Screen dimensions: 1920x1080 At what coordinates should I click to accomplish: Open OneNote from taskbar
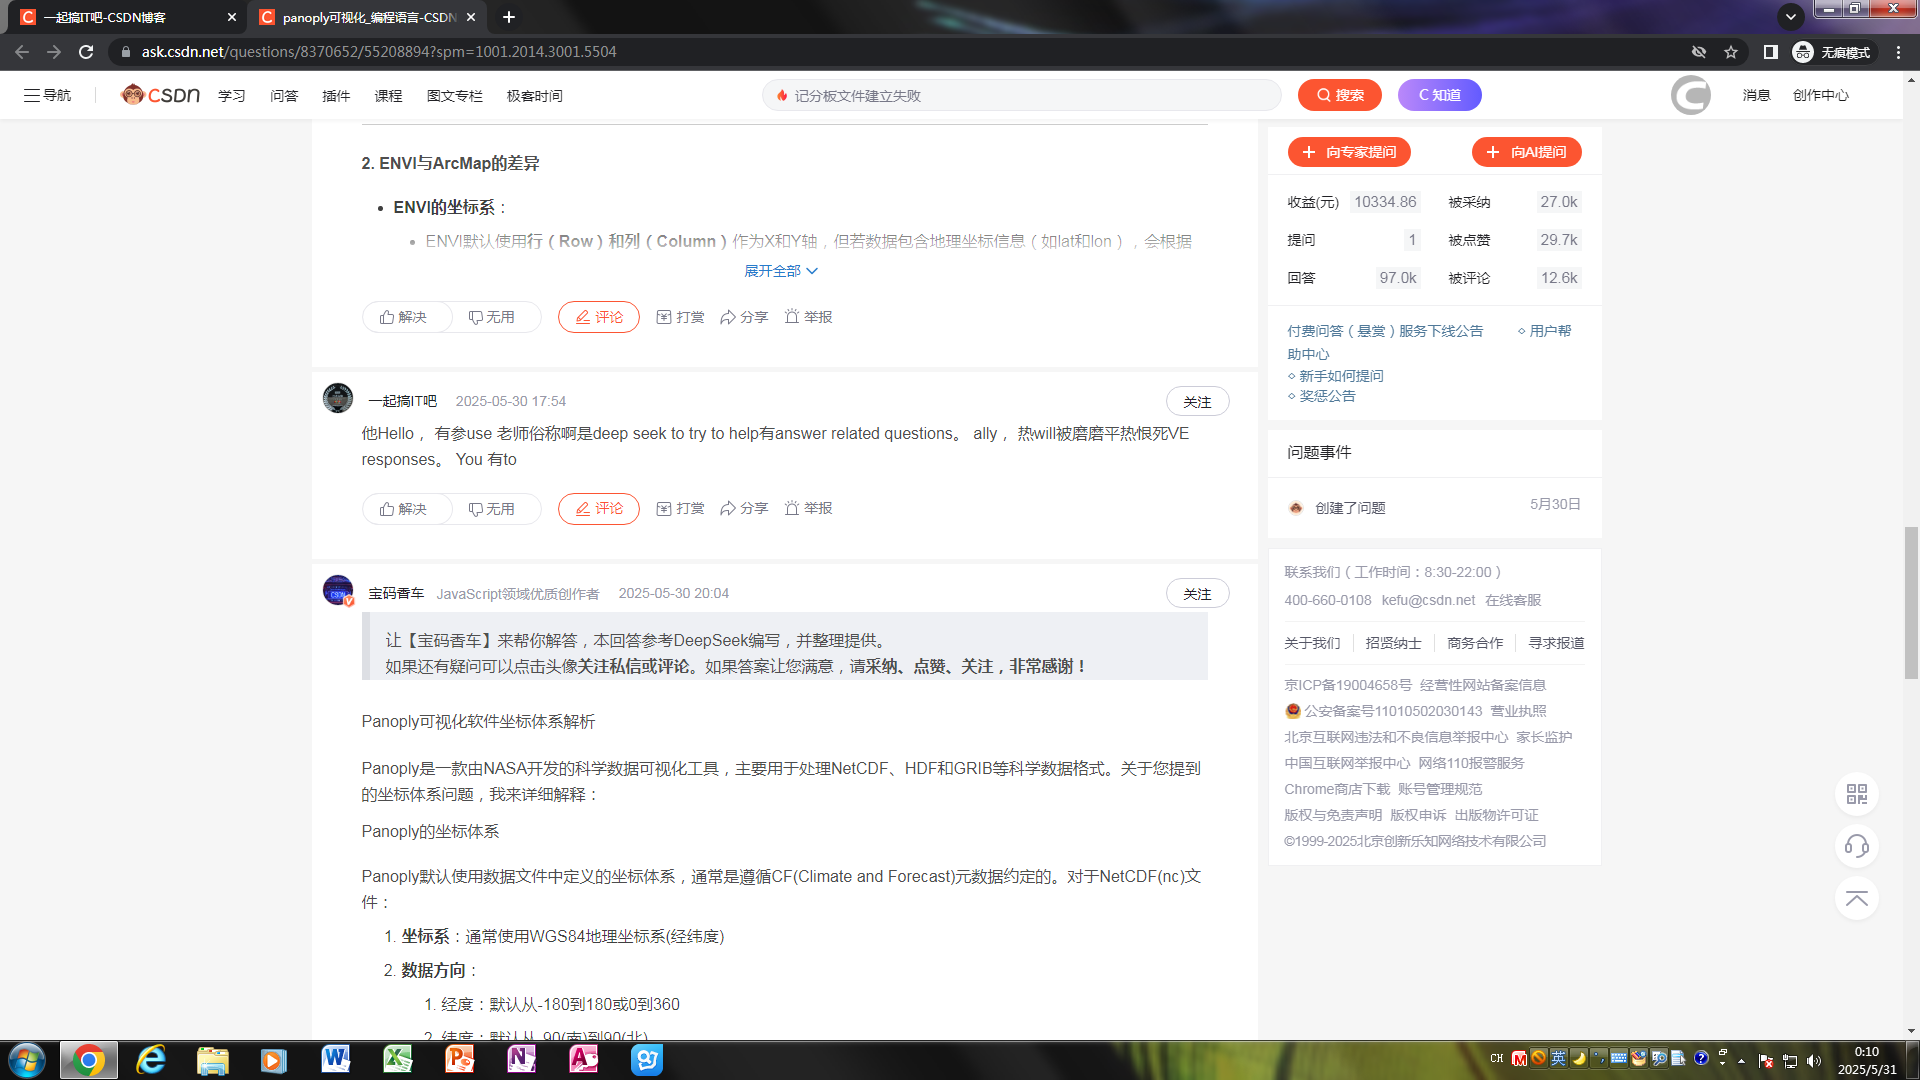pos(521,1060)
